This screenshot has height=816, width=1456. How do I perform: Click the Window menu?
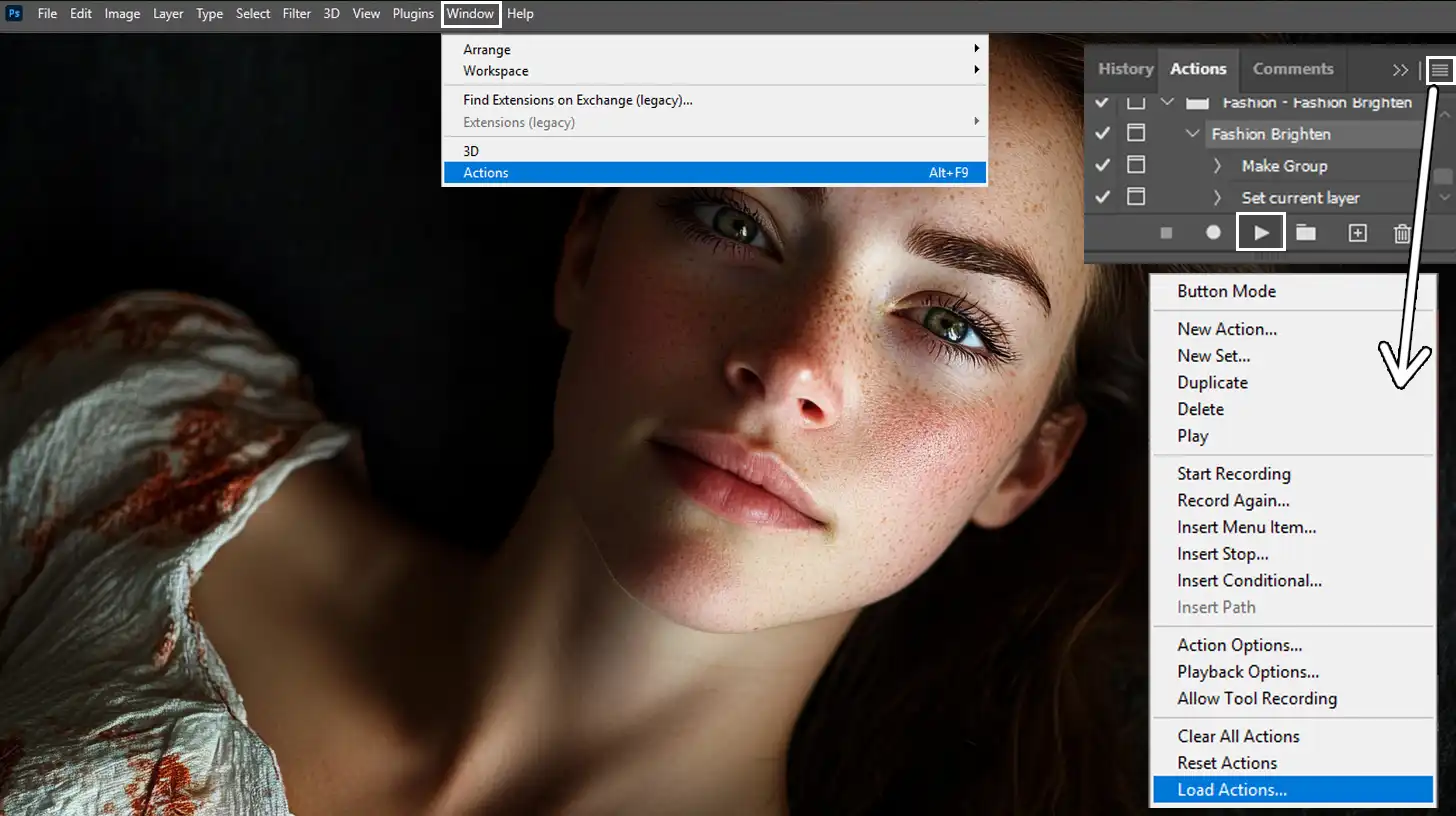click(471, 14)
